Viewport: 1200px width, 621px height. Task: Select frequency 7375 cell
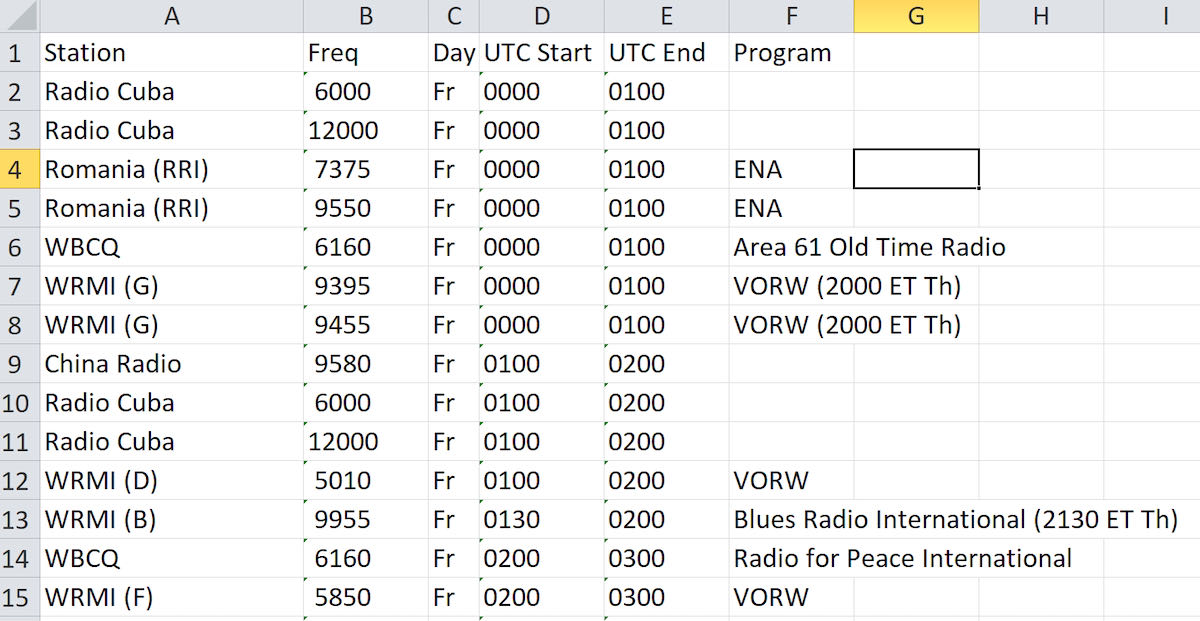click(366, 169)
